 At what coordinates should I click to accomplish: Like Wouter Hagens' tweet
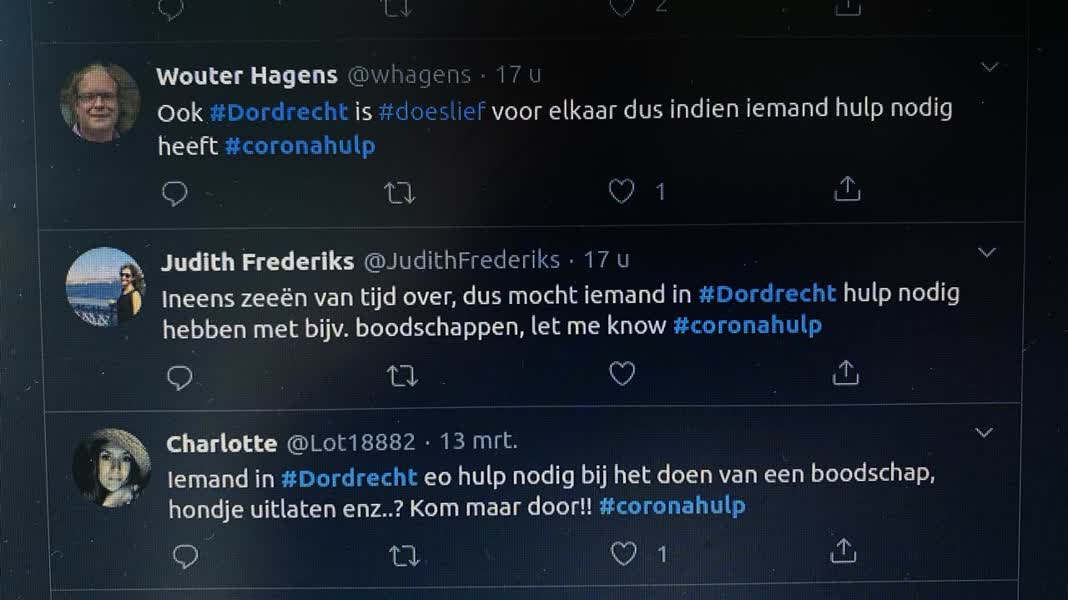point(622,191)
